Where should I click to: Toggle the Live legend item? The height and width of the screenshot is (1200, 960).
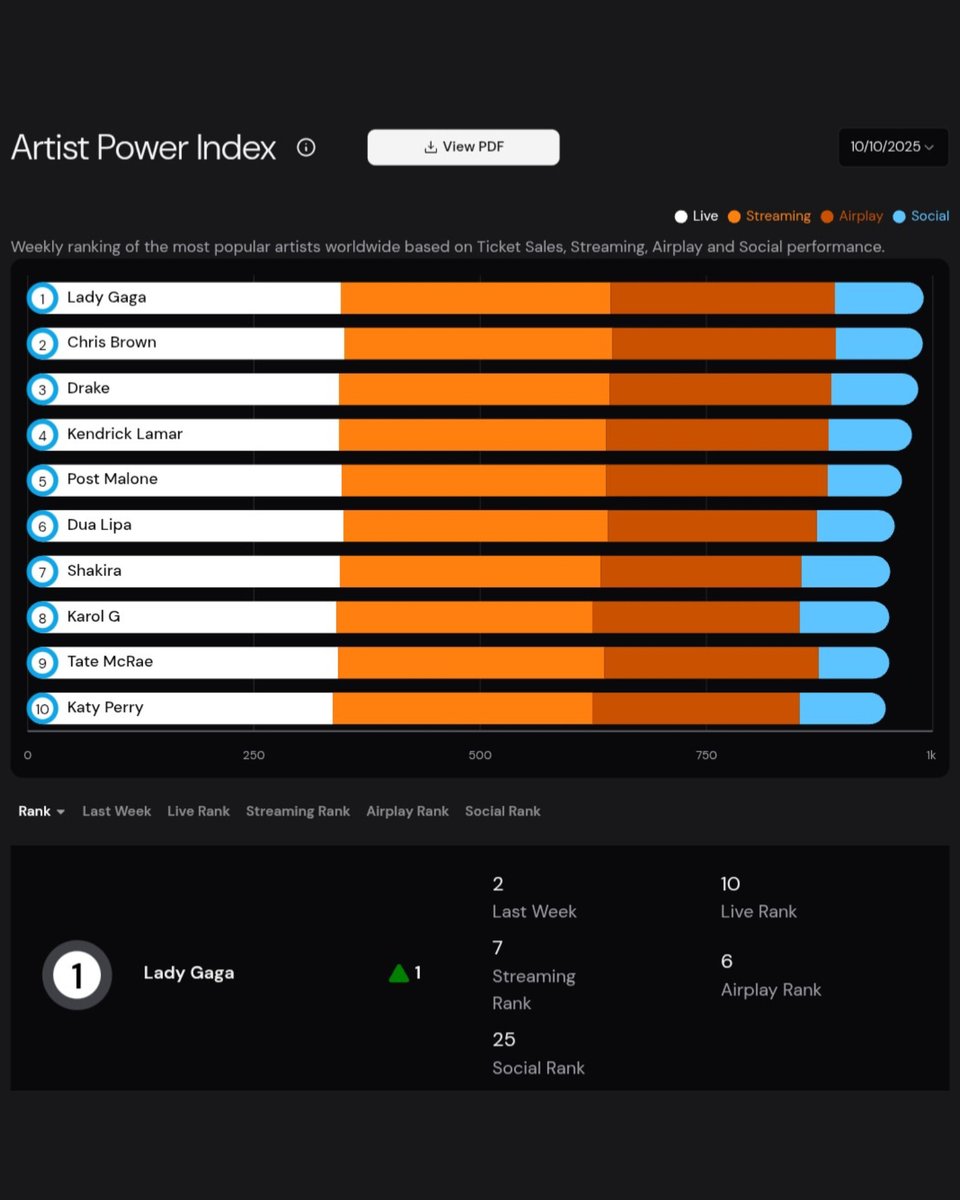697,216
